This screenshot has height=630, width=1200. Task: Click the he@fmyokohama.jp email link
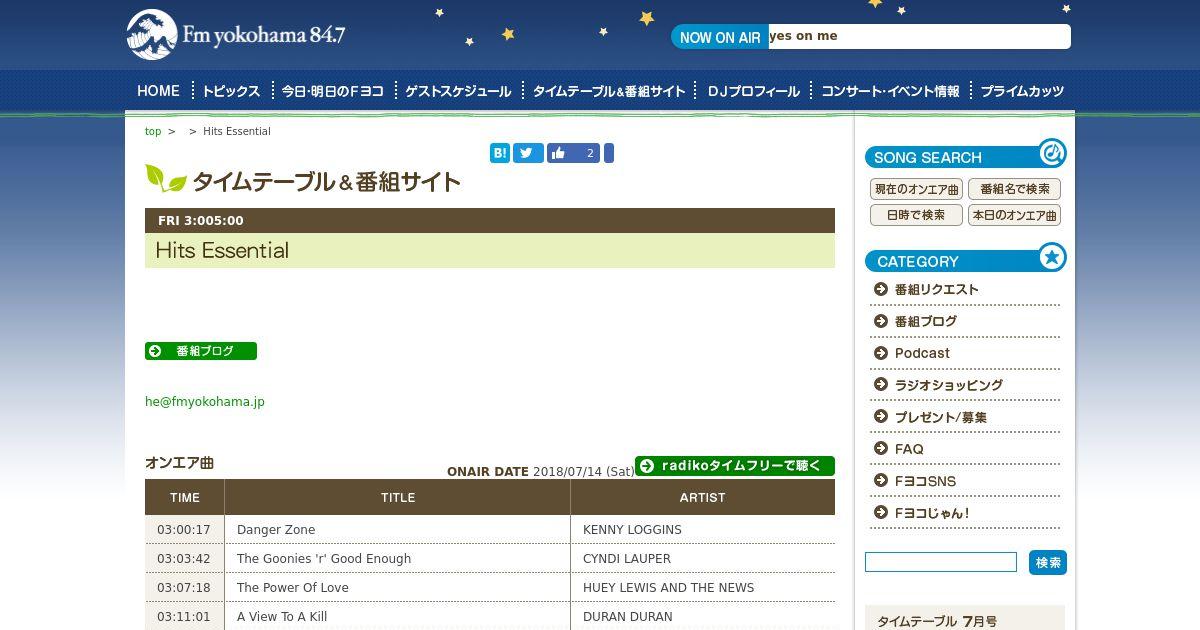(x=205, y=402)
